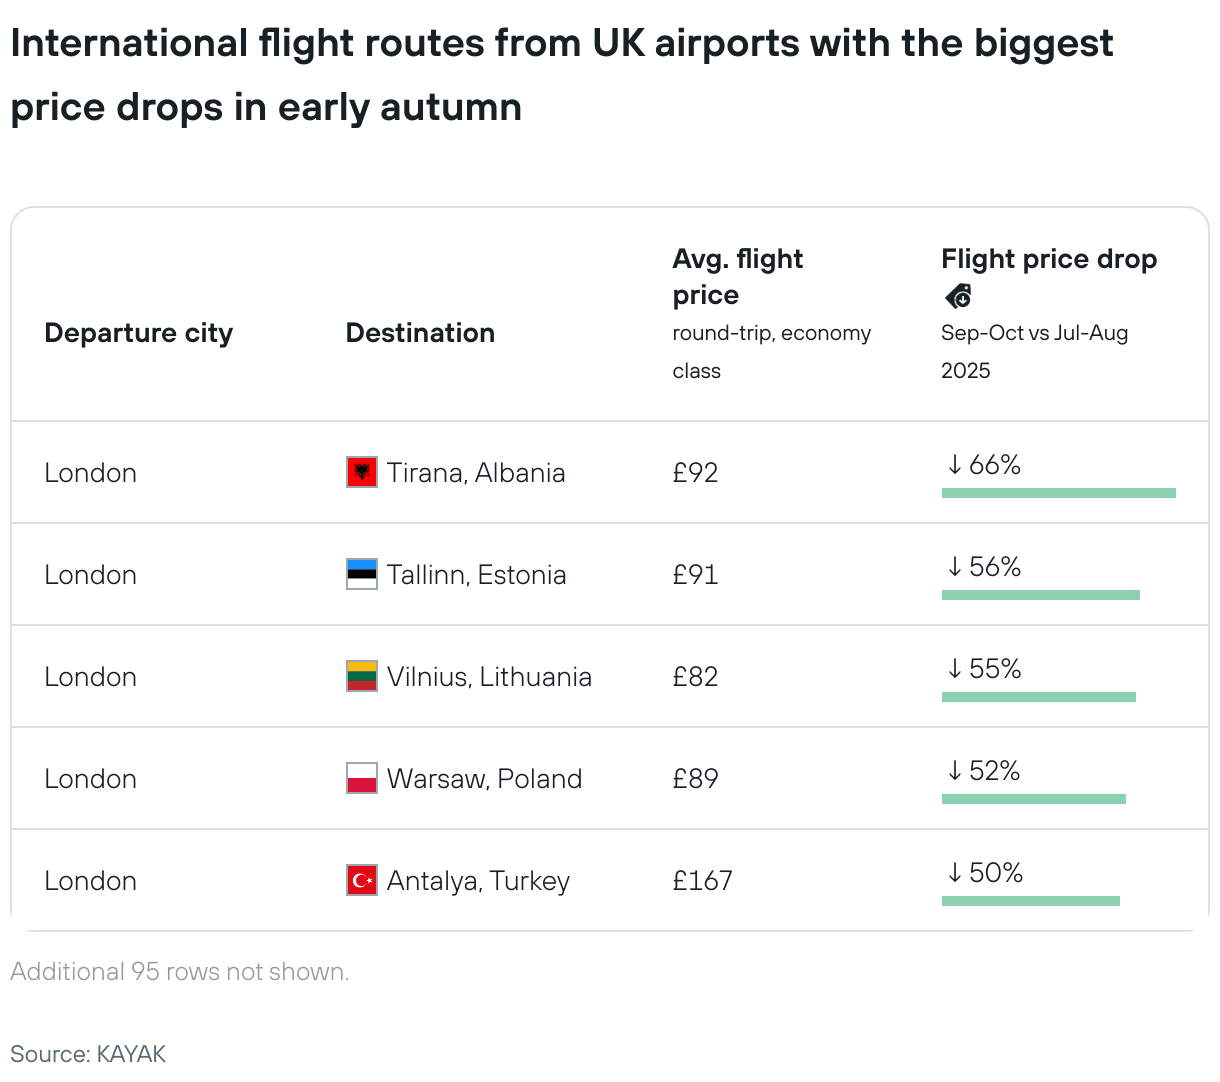
Task: Click the £167 price for Antalya
Action: [702, 881]
